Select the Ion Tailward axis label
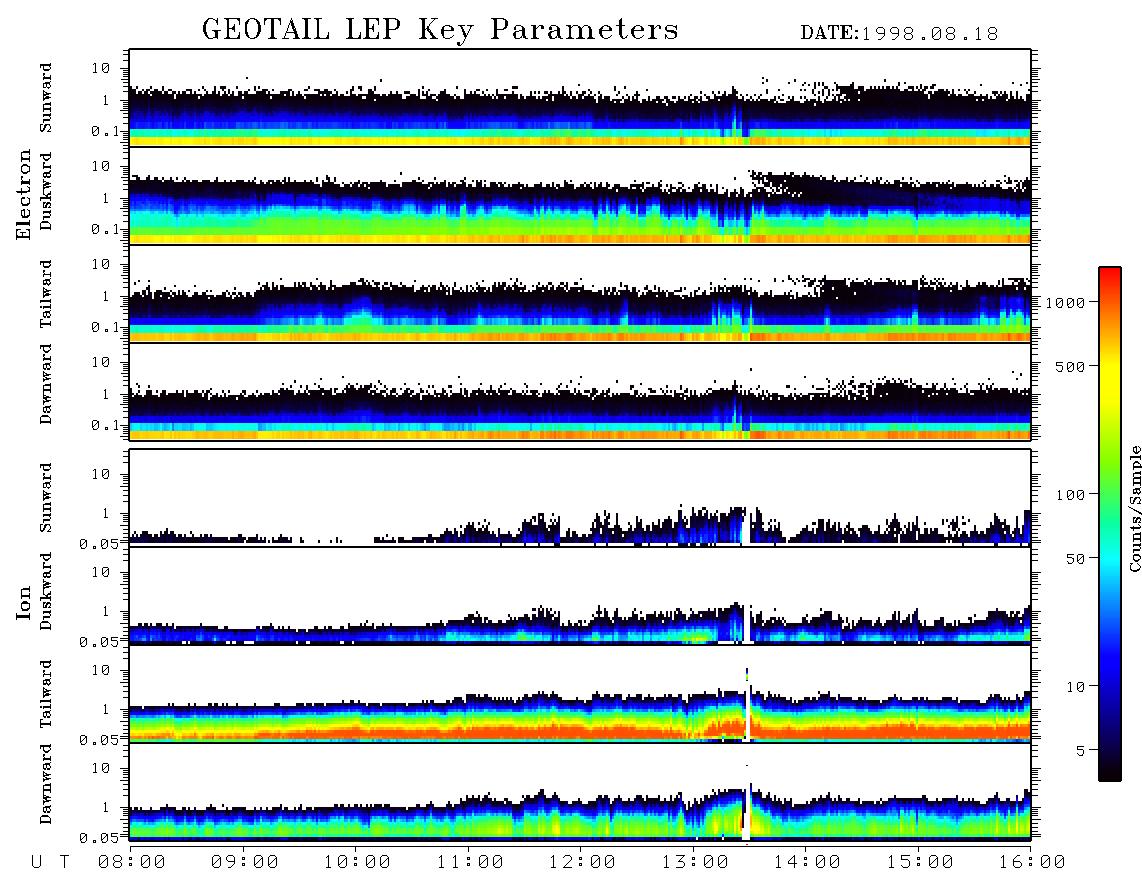 (x=46, y=694)
